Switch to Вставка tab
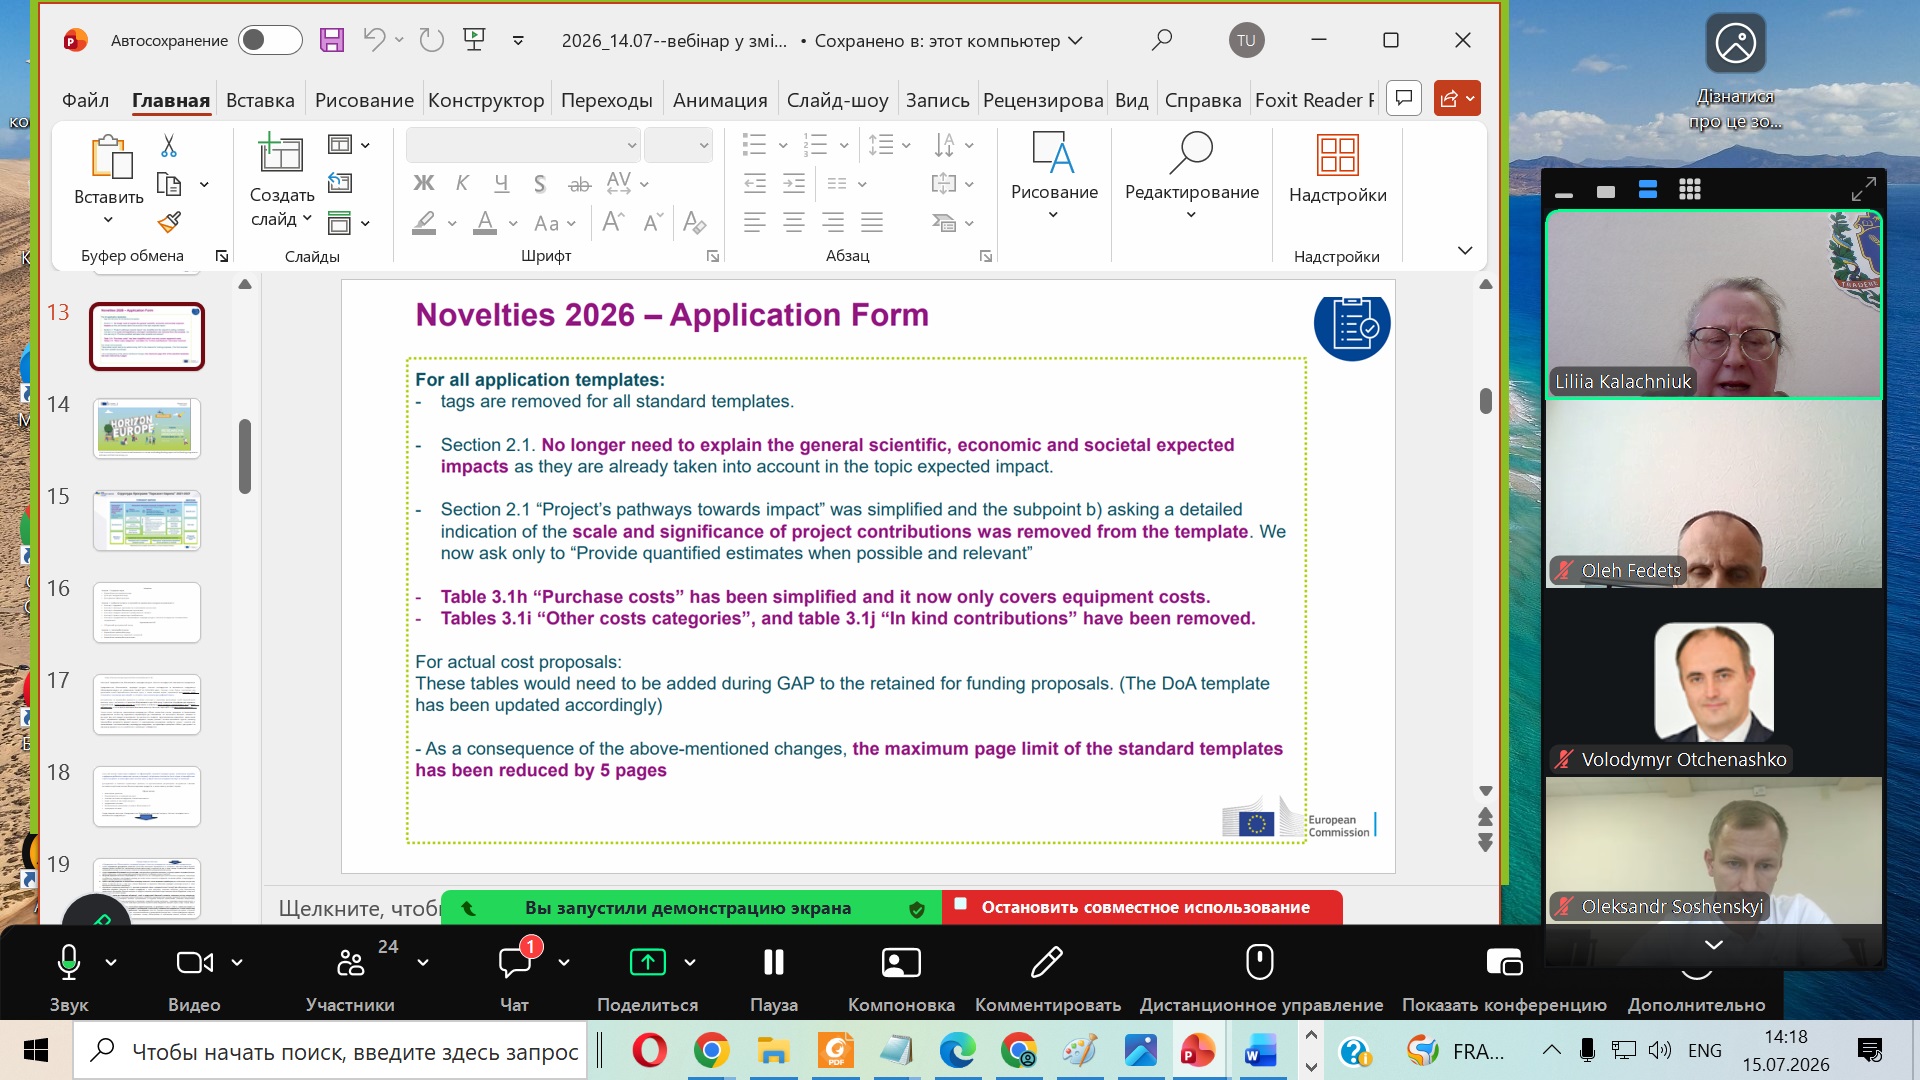The width and height of the screenshot is (1920, 1080). pyautogui.click(x=260, y=100)
